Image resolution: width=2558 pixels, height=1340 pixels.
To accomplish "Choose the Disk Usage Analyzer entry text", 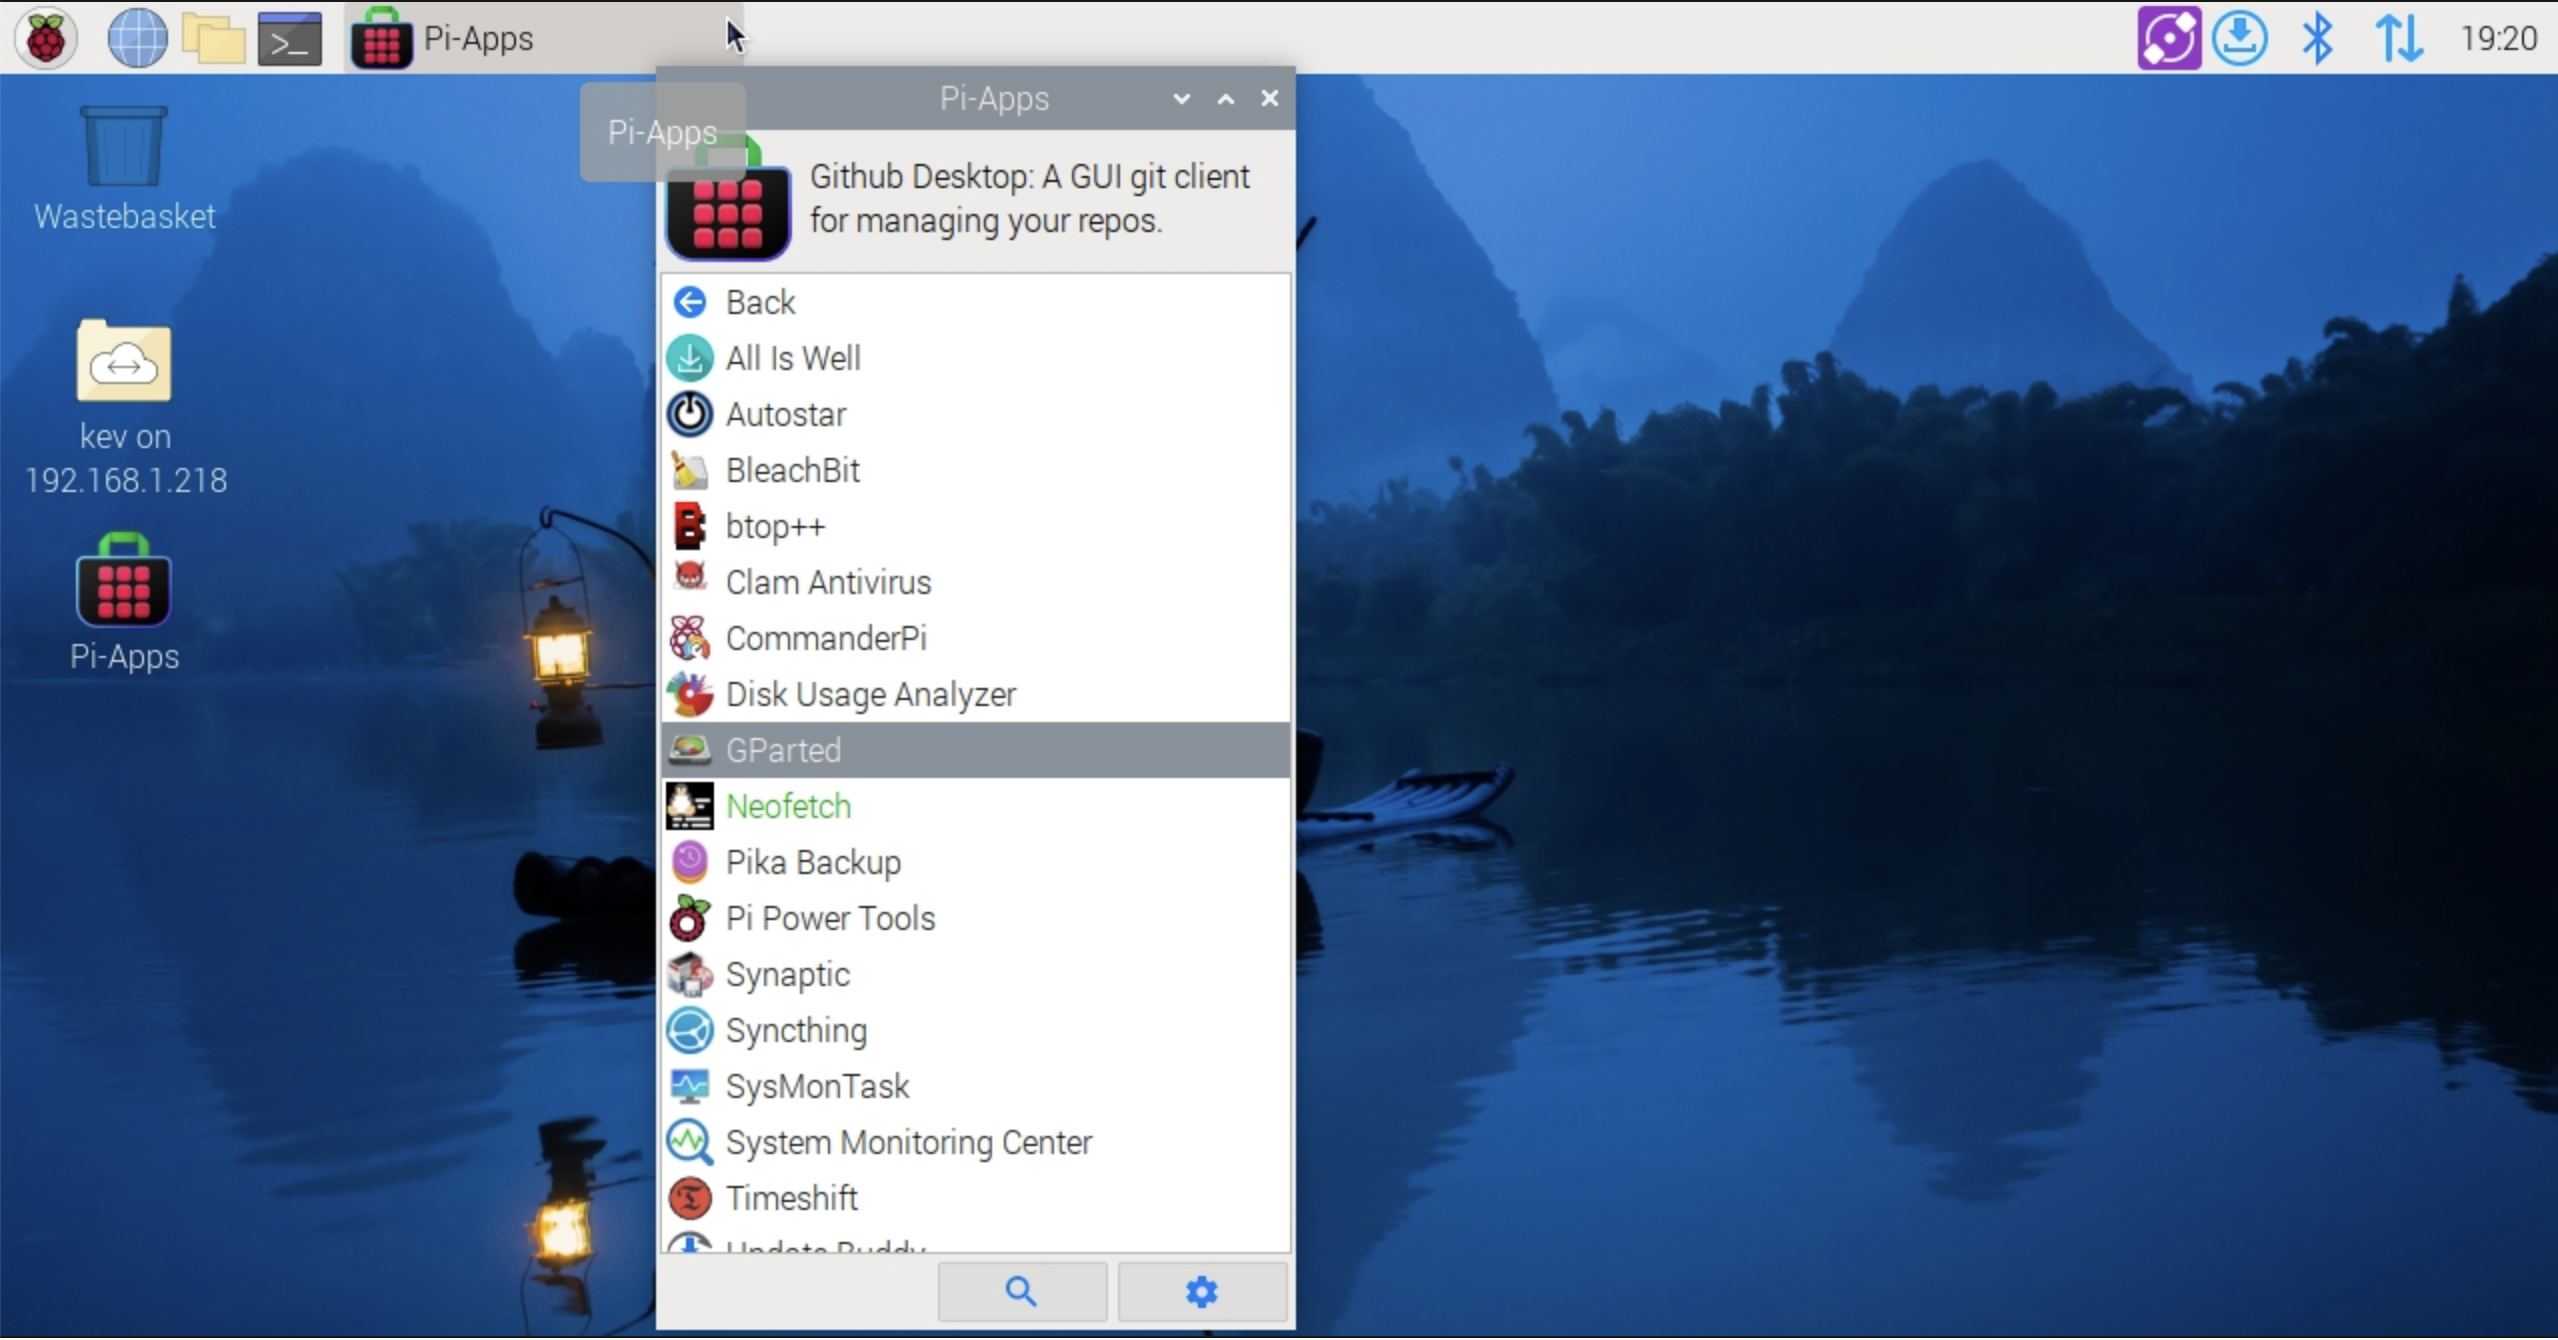I will (871, 694).
